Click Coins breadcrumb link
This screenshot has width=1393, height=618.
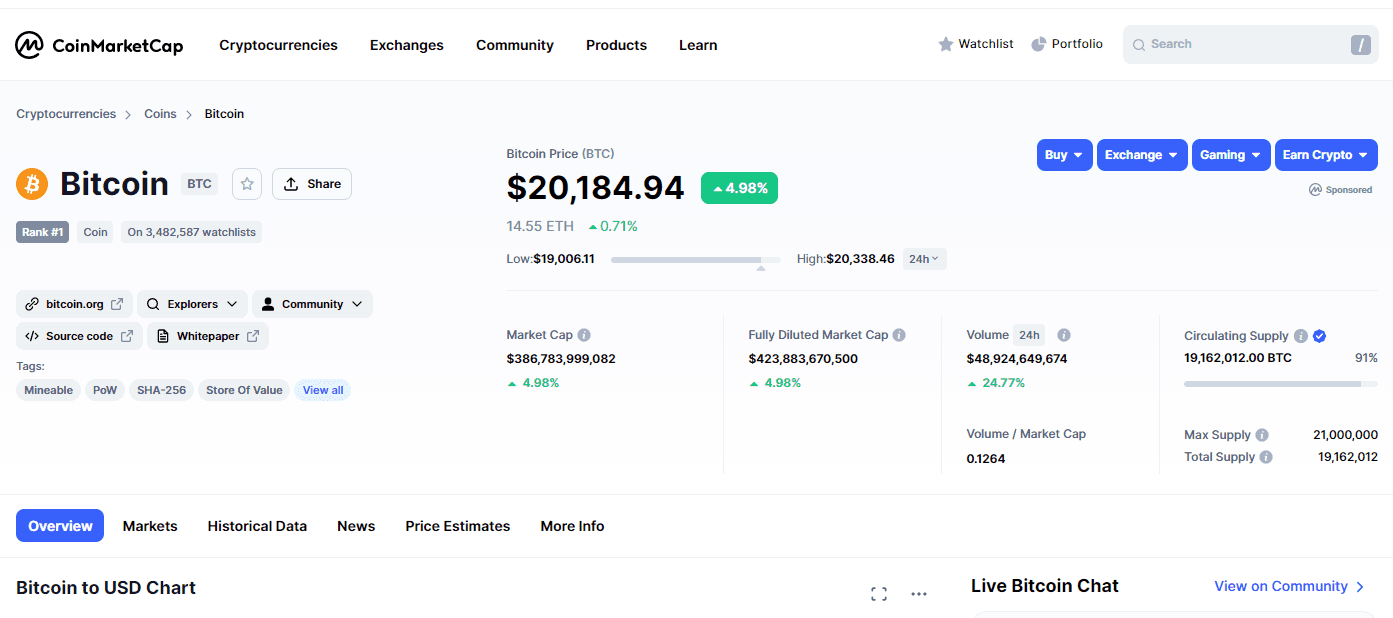[160, 114]
